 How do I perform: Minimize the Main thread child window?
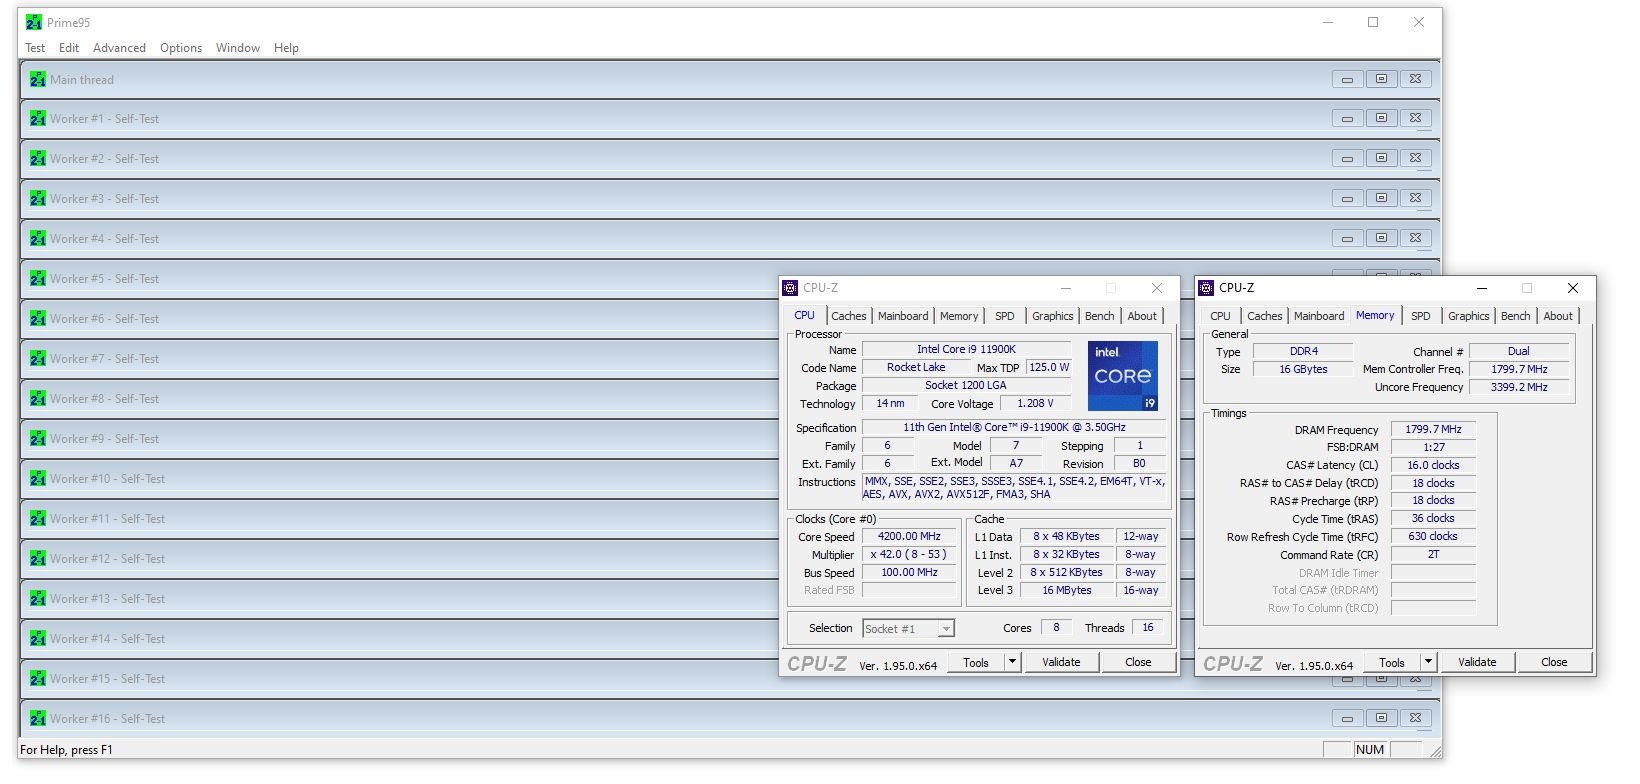point(1347,79)
